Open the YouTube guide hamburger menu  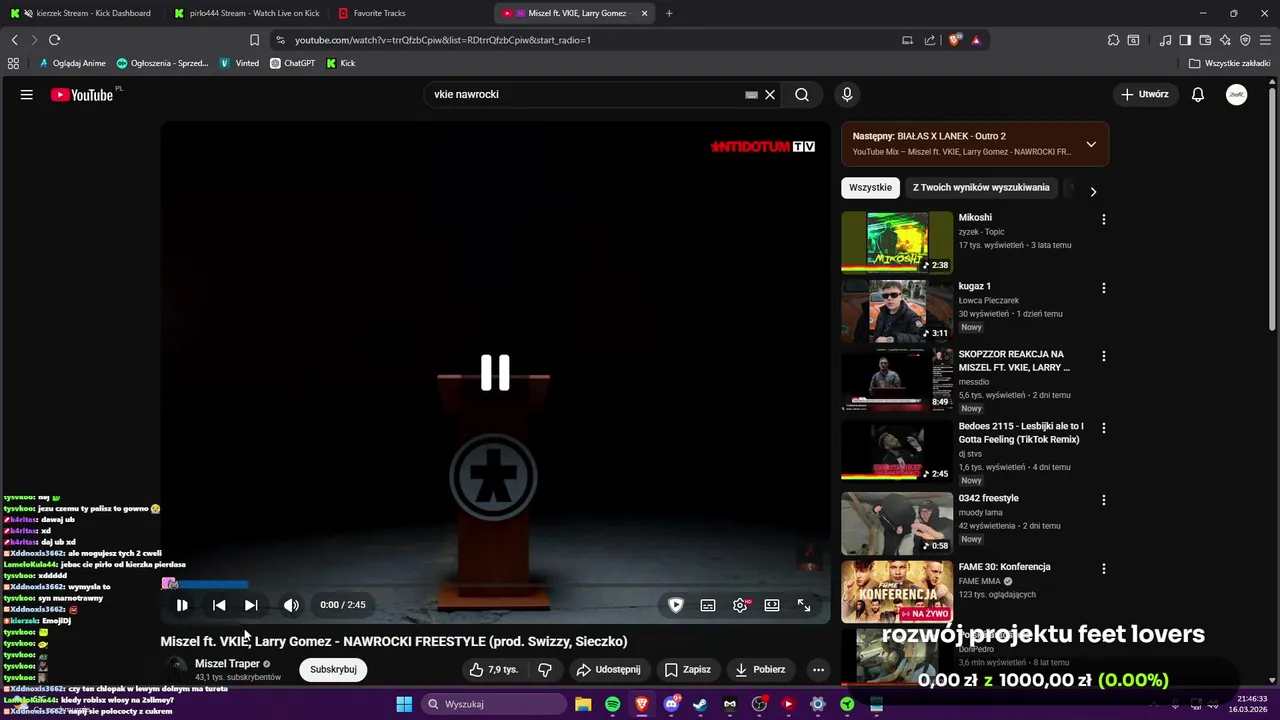point(27,94)
